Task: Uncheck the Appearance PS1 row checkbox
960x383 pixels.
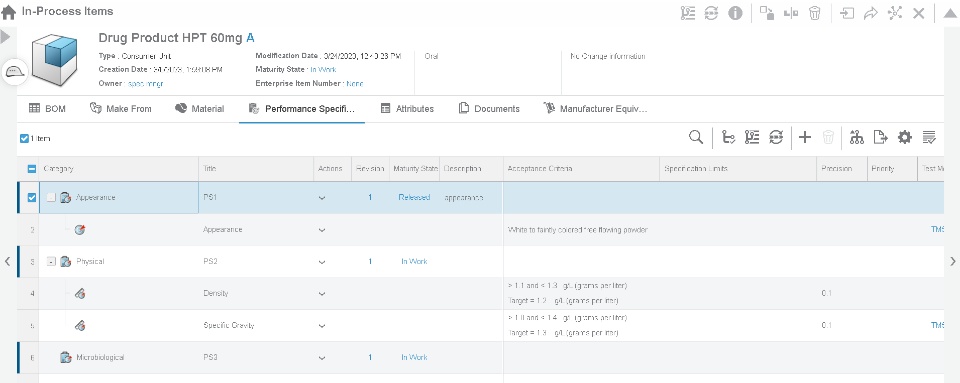Action: [x=32, y=198]
